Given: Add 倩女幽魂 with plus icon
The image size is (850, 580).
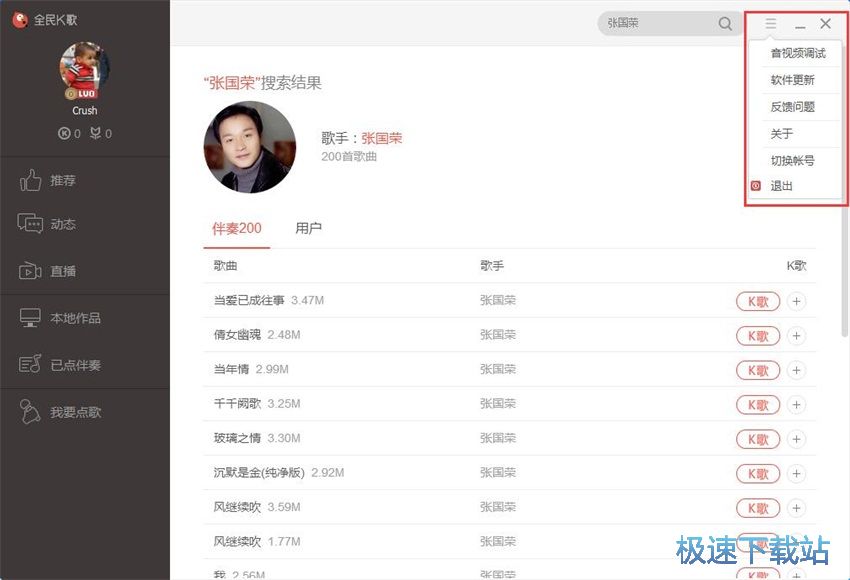Looking at the screenshot, I should click(x=796, y=336).
